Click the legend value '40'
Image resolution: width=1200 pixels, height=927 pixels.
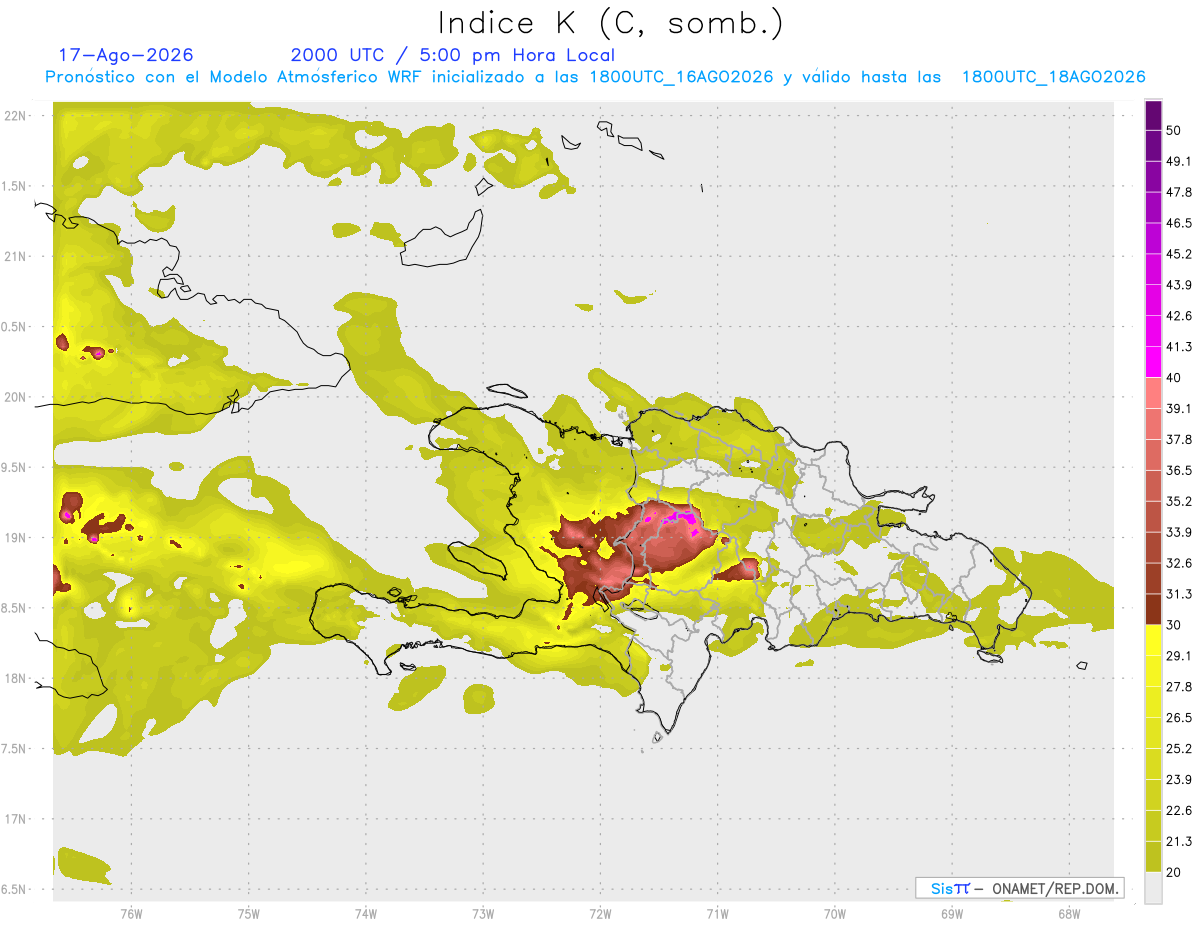pos(1175,378)
